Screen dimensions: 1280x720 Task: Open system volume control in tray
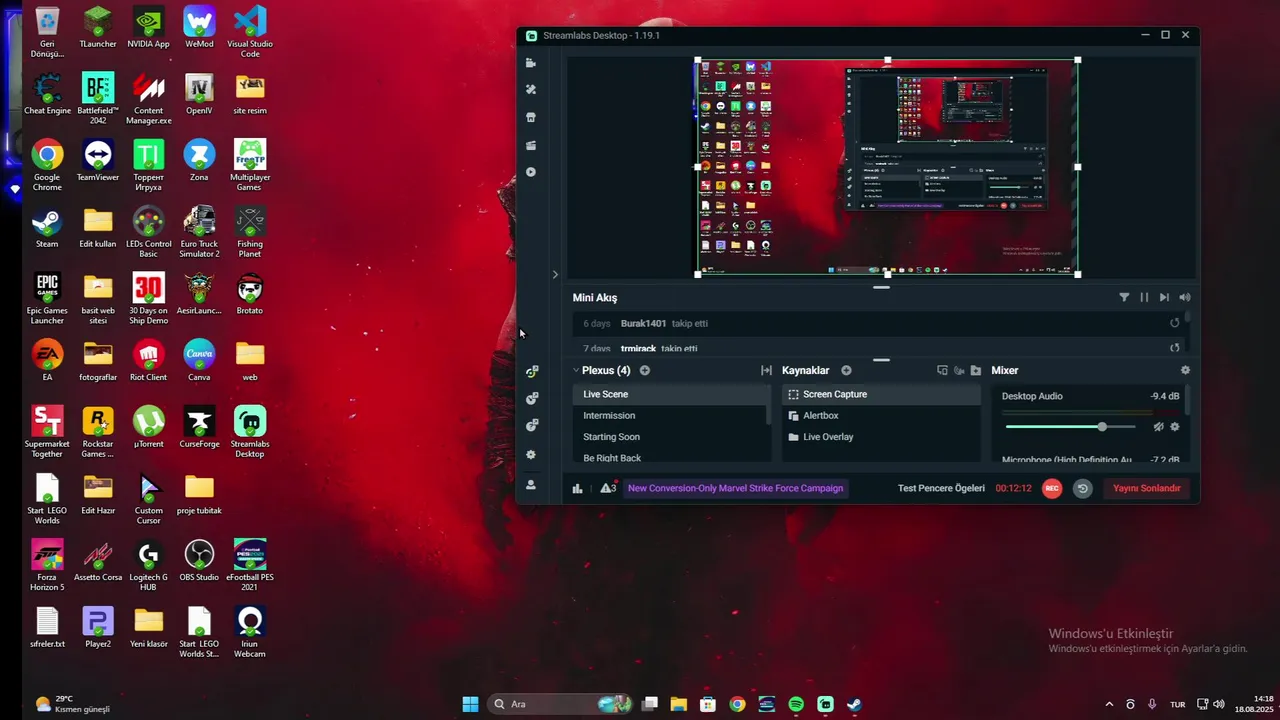(x=1218, y=704)
